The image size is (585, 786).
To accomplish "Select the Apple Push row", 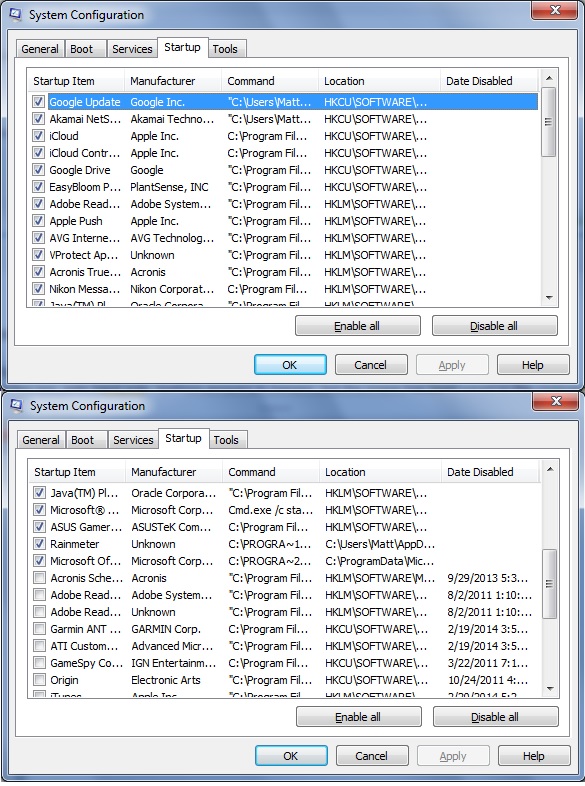I will (283, 221).
